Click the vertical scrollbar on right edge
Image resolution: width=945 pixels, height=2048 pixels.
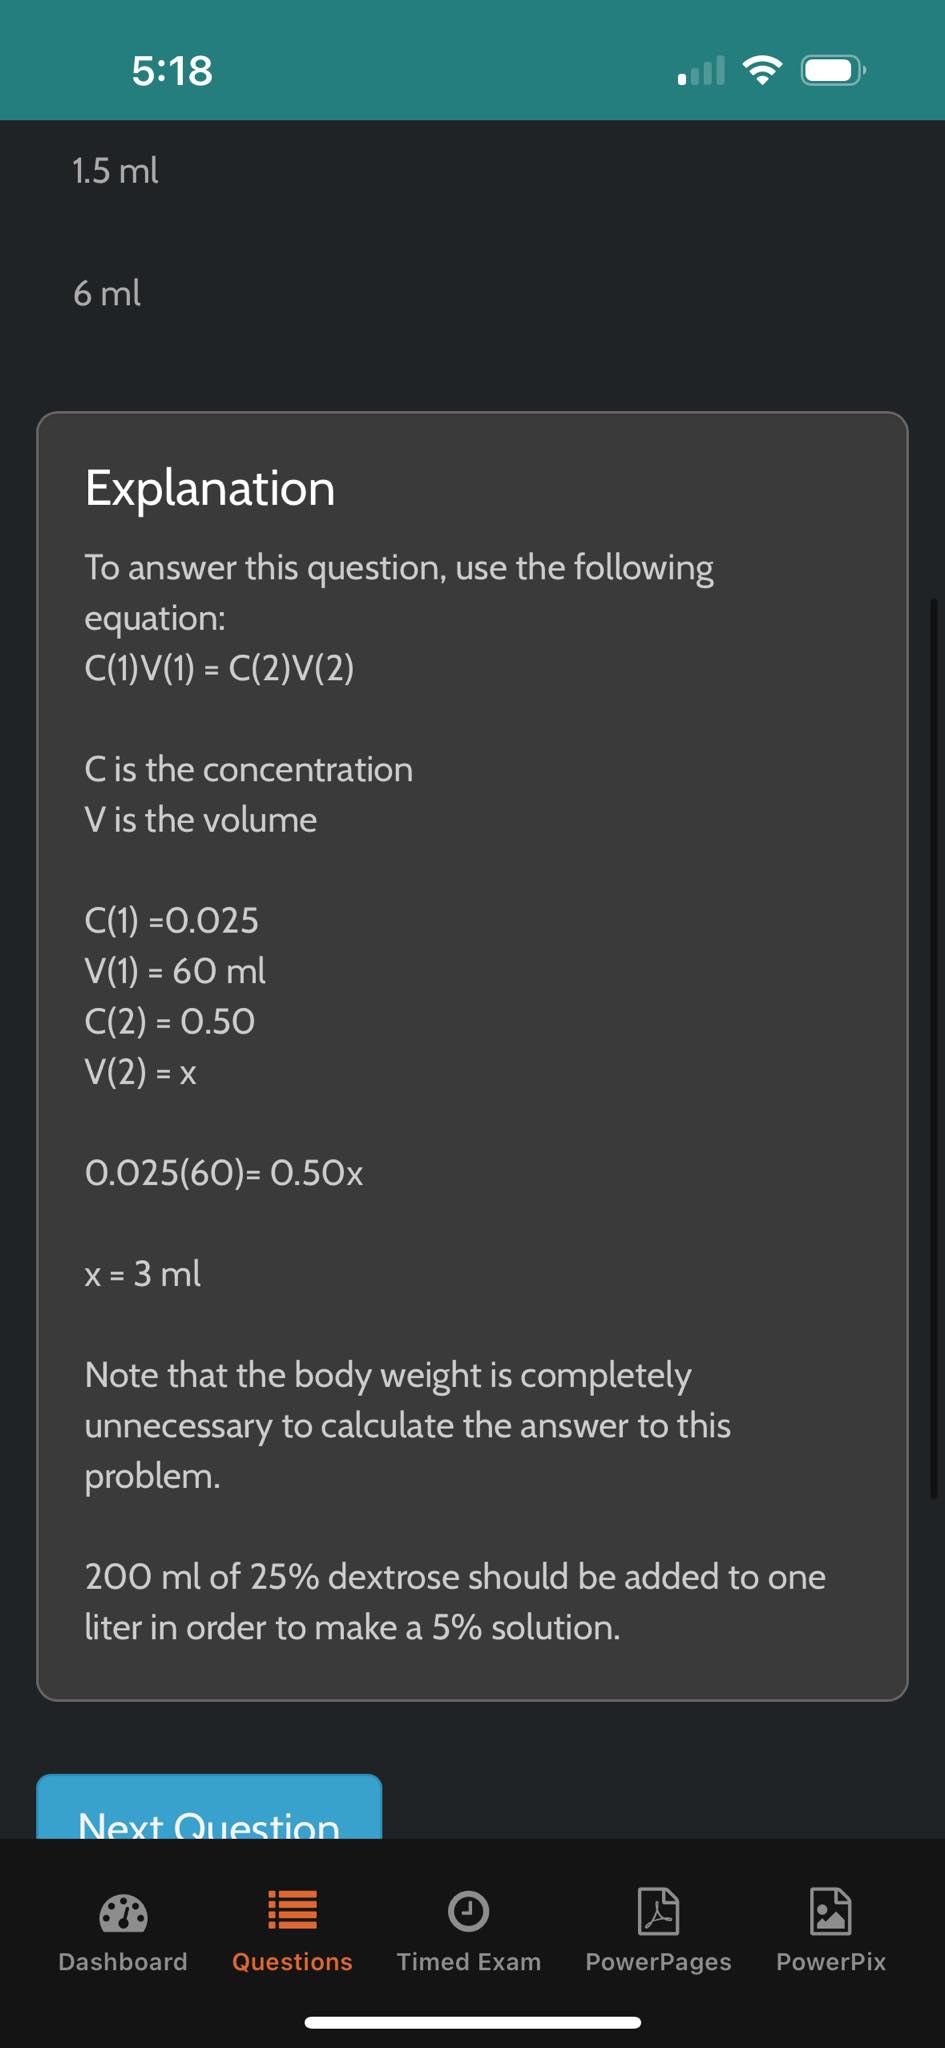tap(935, 1048)
